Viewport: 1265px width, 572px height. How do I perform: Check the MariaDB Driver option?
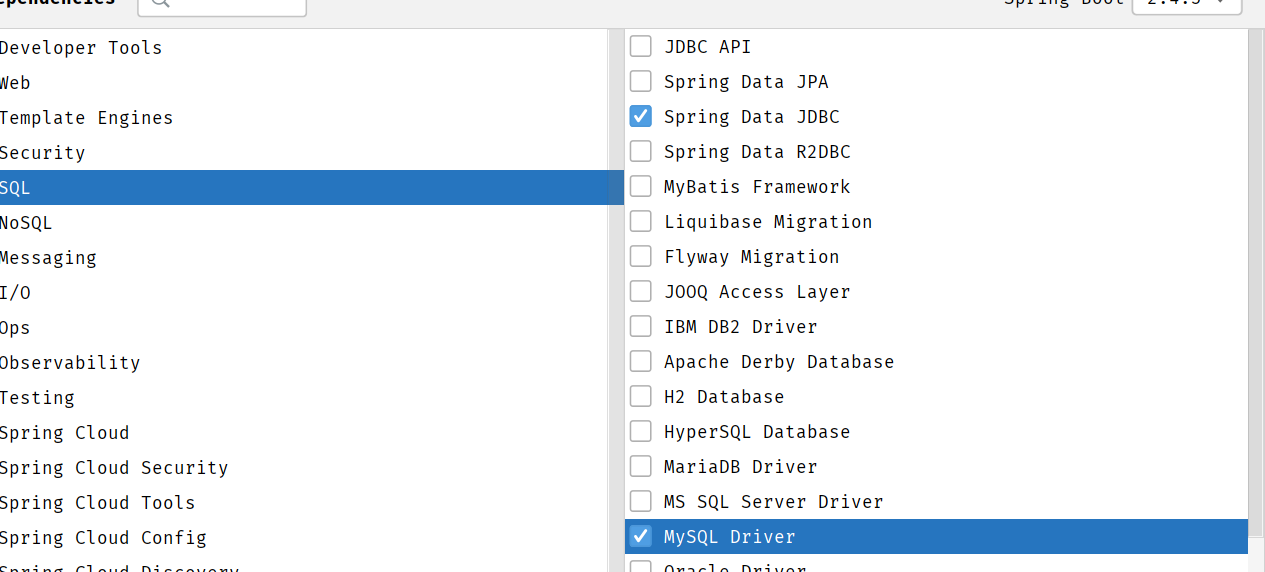click(x=641, y=466)
